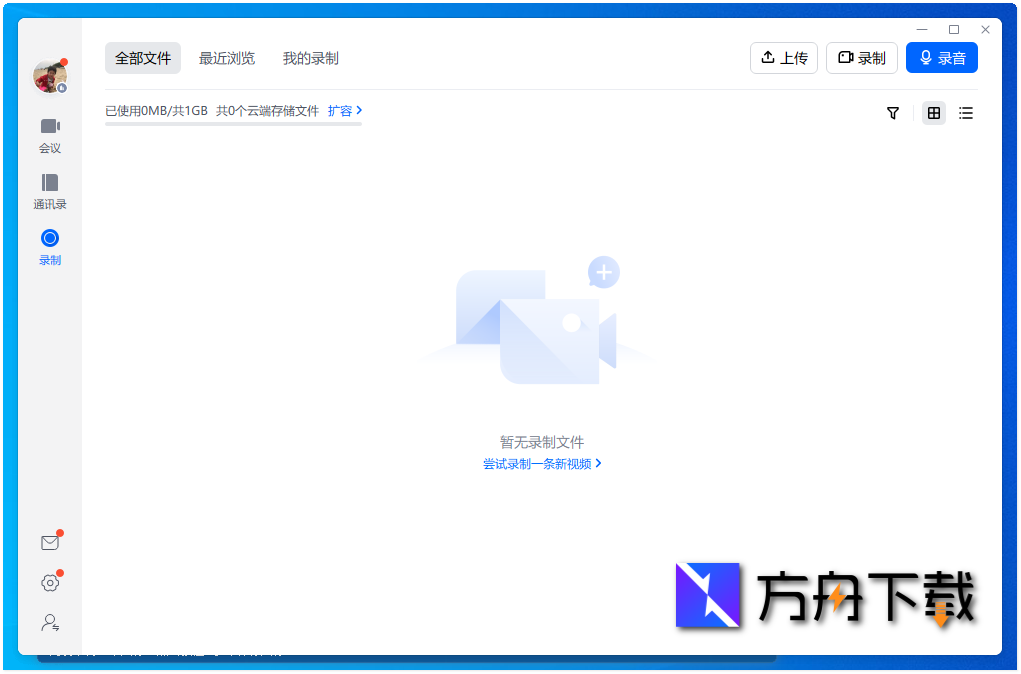
Task: Open settings via the gear icon
Action: coord(50,582)
